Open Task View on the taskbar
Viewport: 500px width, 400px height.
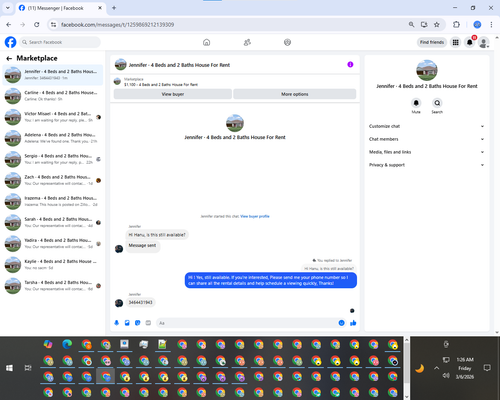28,368
